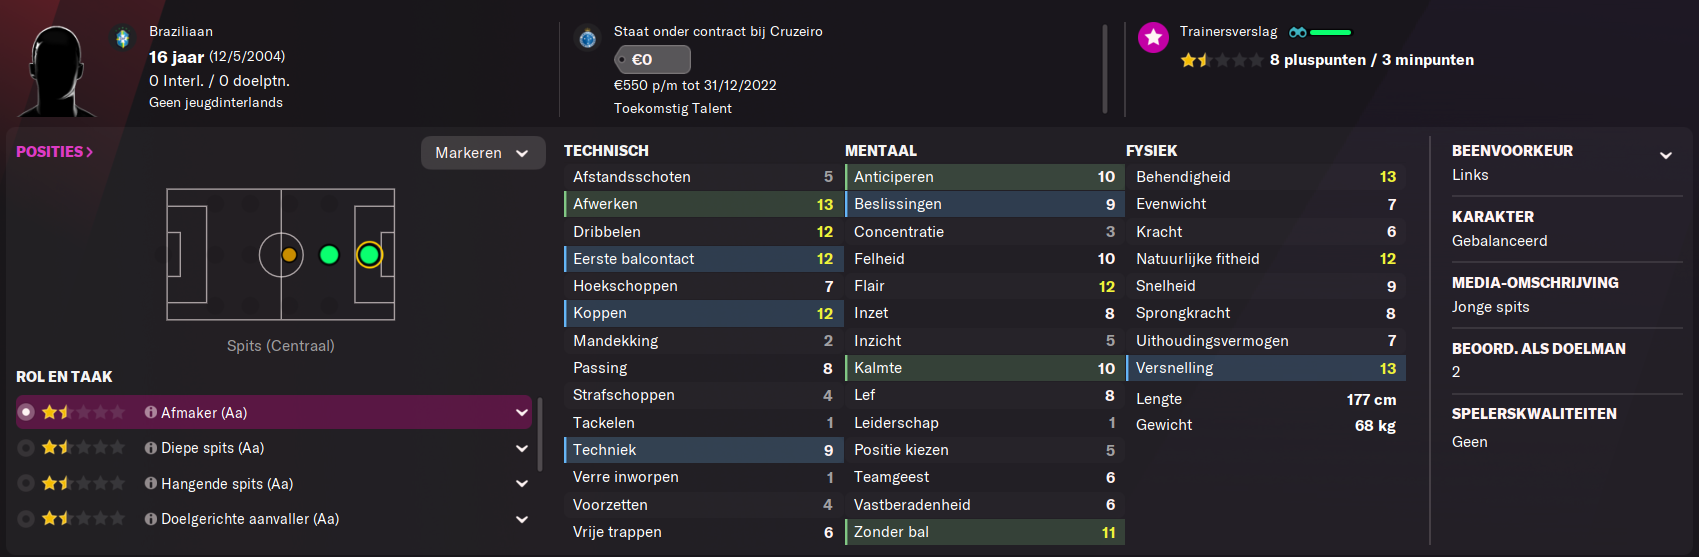The width and height of the screenshot is (1699, 557).
Task: Click info icon beside Hangende spits (Aa)
Action: (x=151, y=483)
